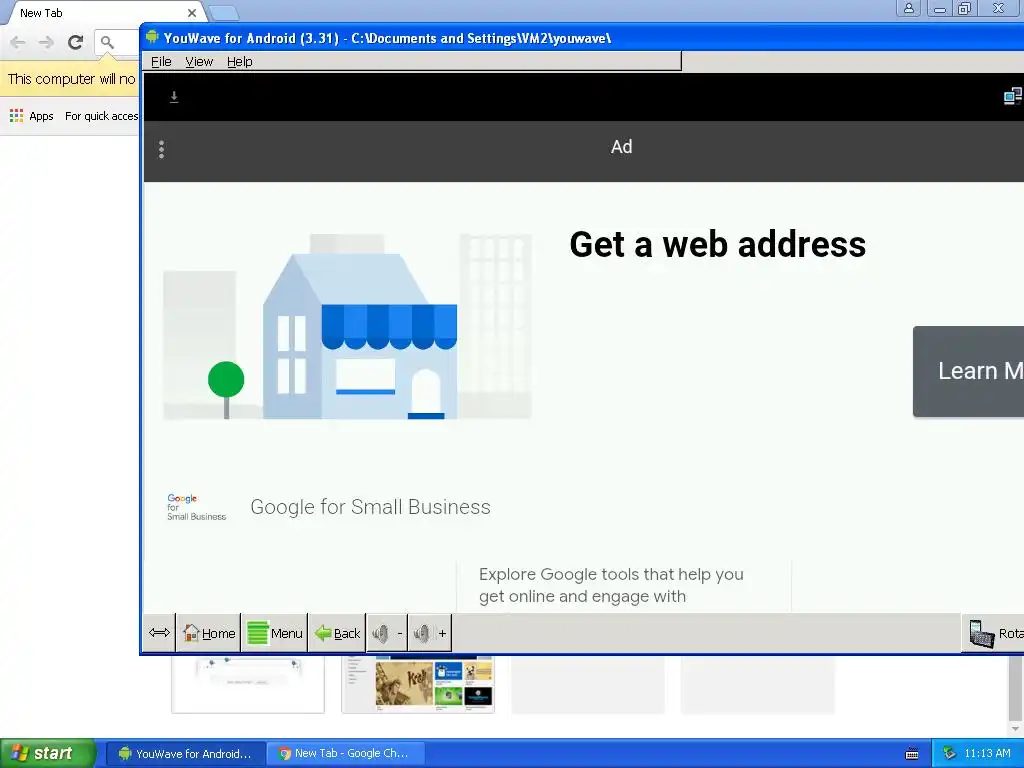The image size is (1024, 768).
Task: Click the Rotate button in YouWave toolbar
Action: (993, 633)
